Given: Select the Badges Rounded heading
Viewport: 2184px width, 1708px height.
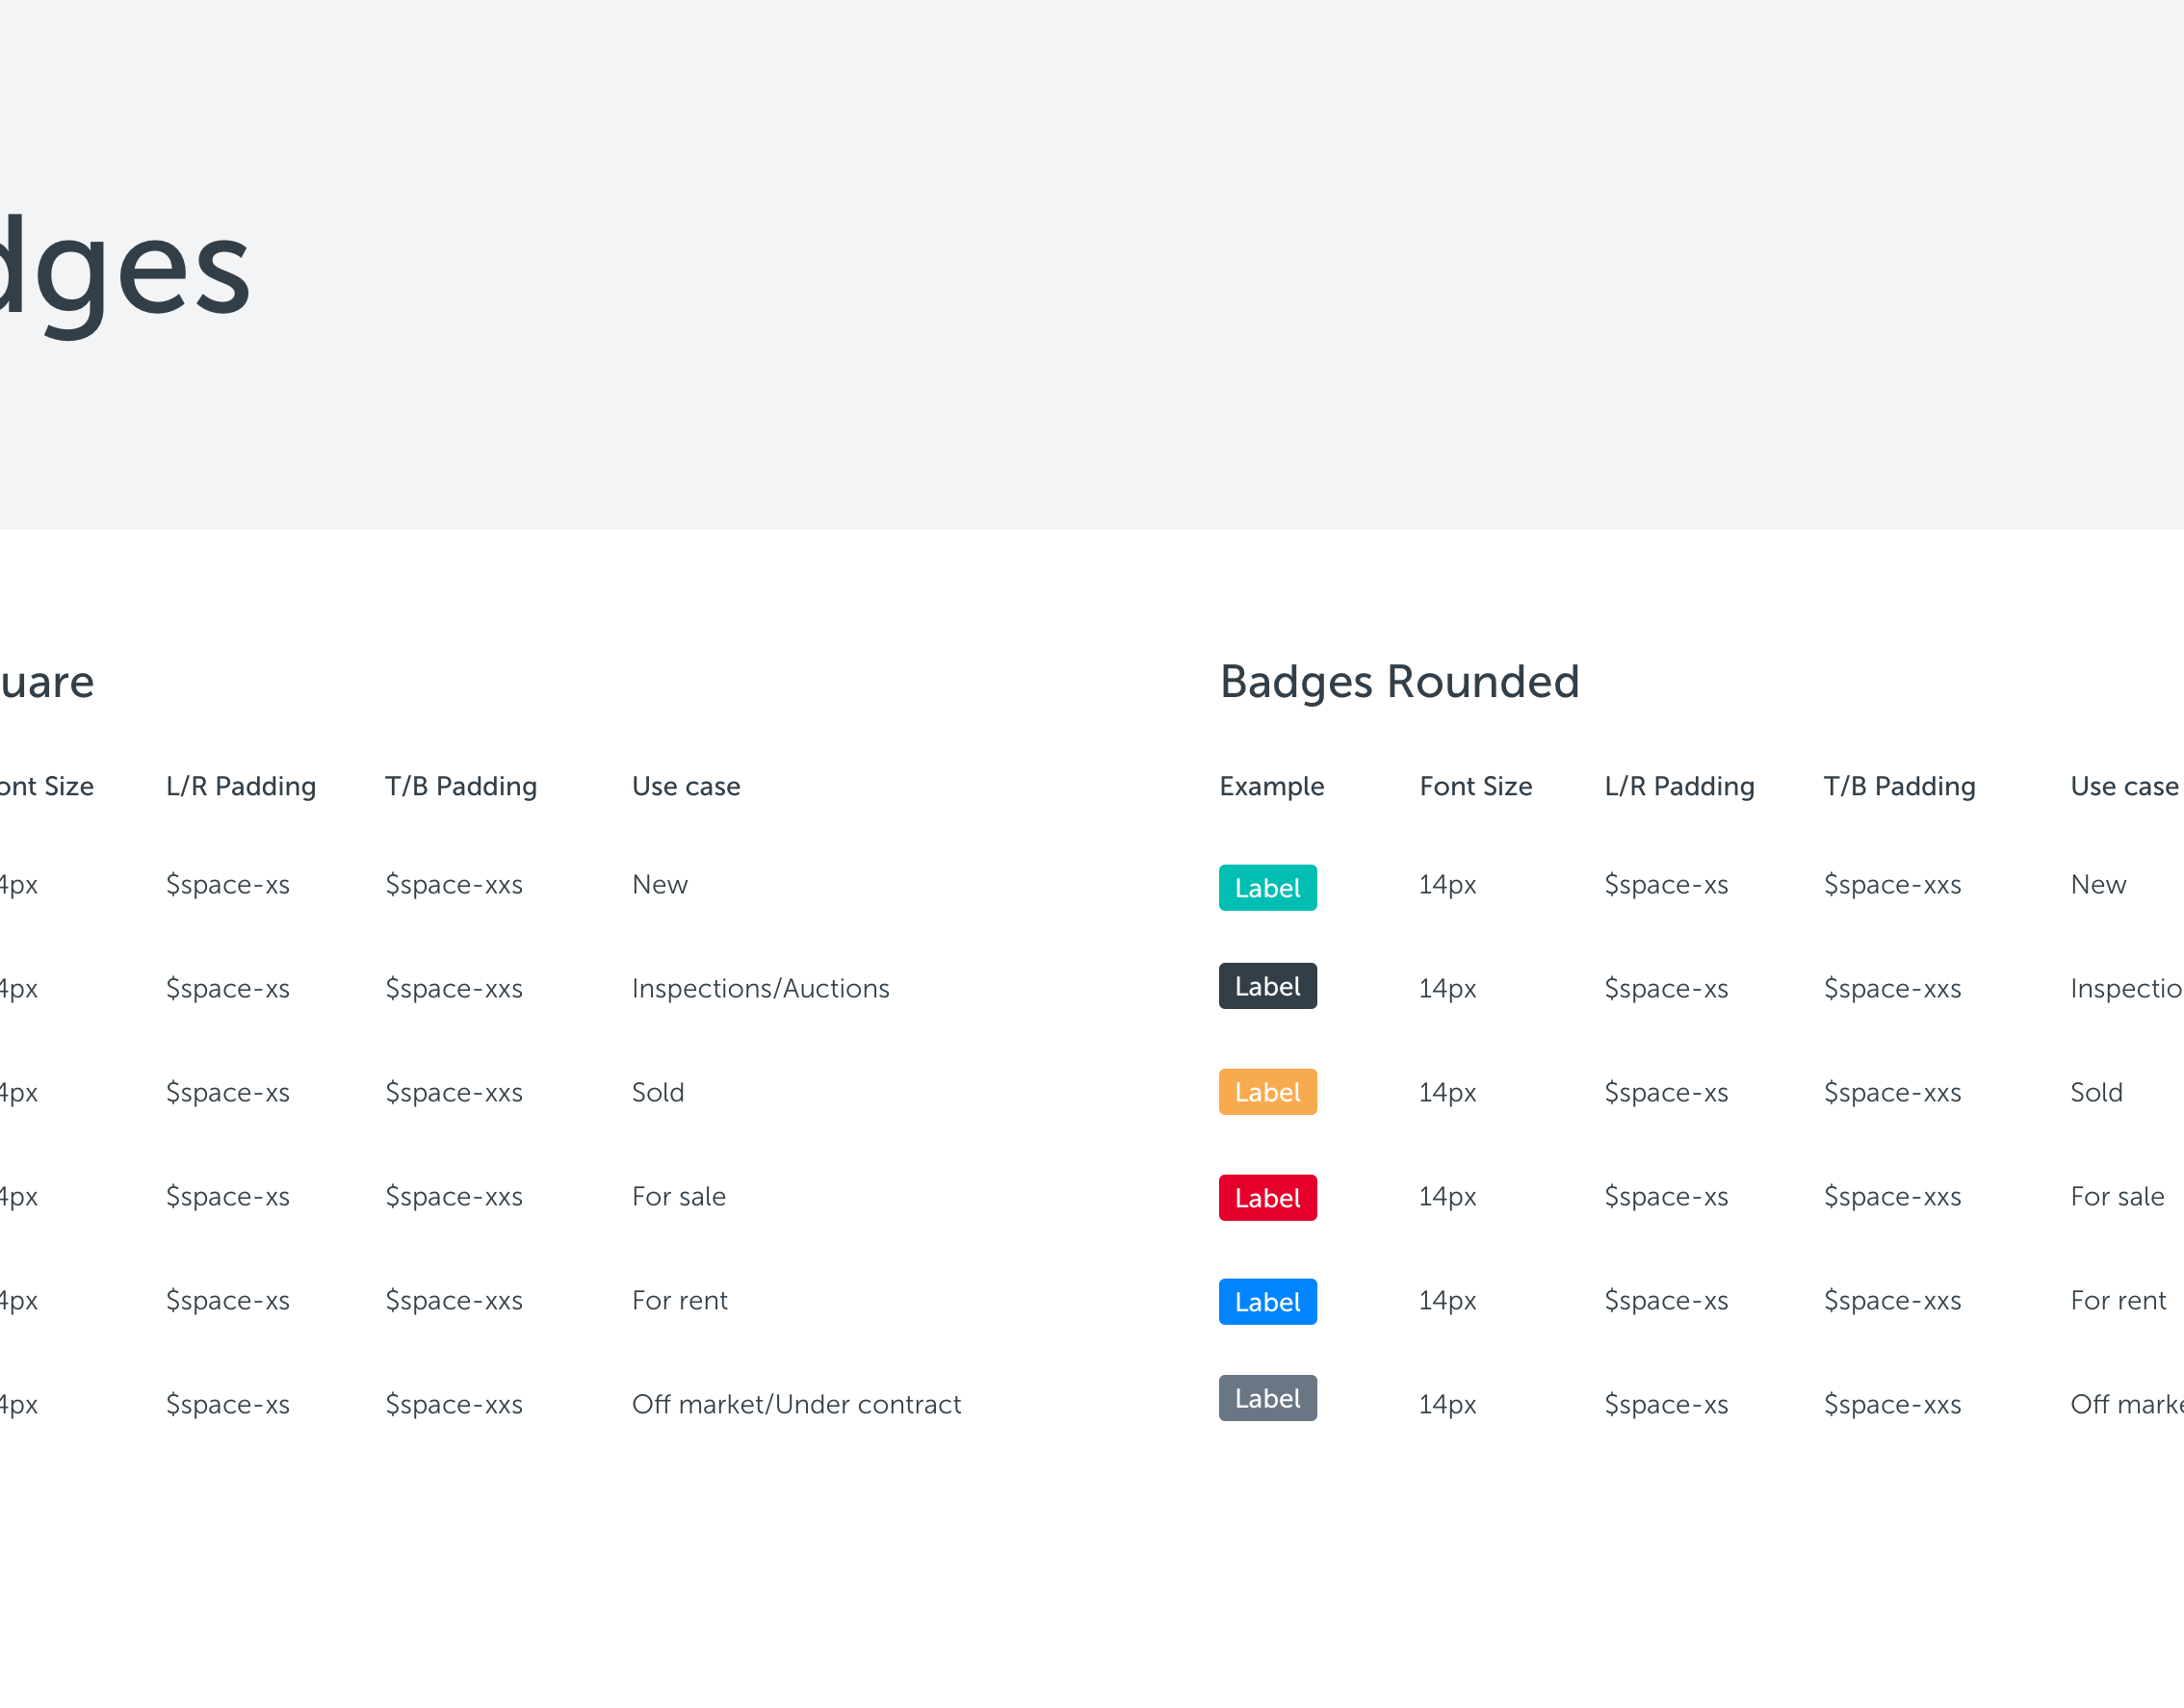Looking at the screenshot, I should [1399, 682].
